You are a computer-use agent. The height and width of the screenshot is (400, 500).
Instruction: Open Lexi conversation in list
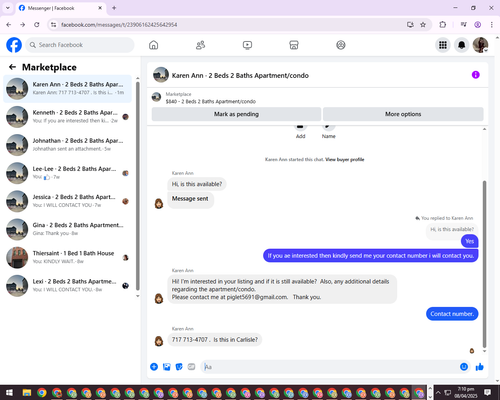click(67, 285)
